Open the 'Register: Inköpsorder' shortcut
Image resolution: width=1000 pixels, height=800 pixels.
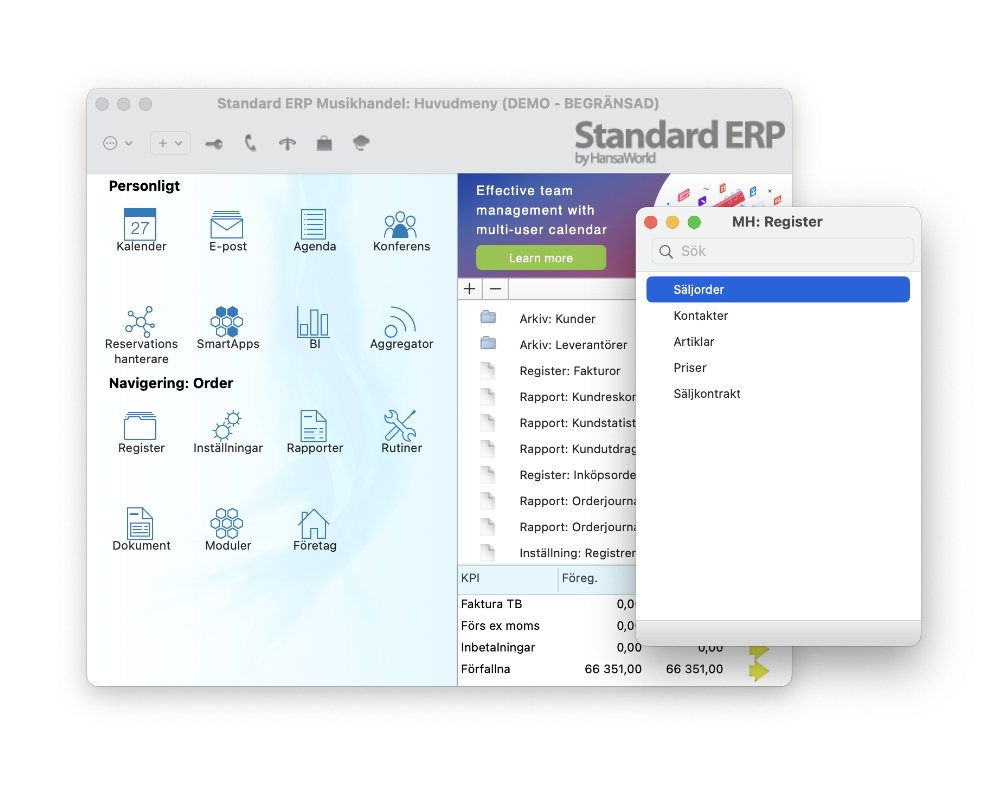[x=577, y=475]
